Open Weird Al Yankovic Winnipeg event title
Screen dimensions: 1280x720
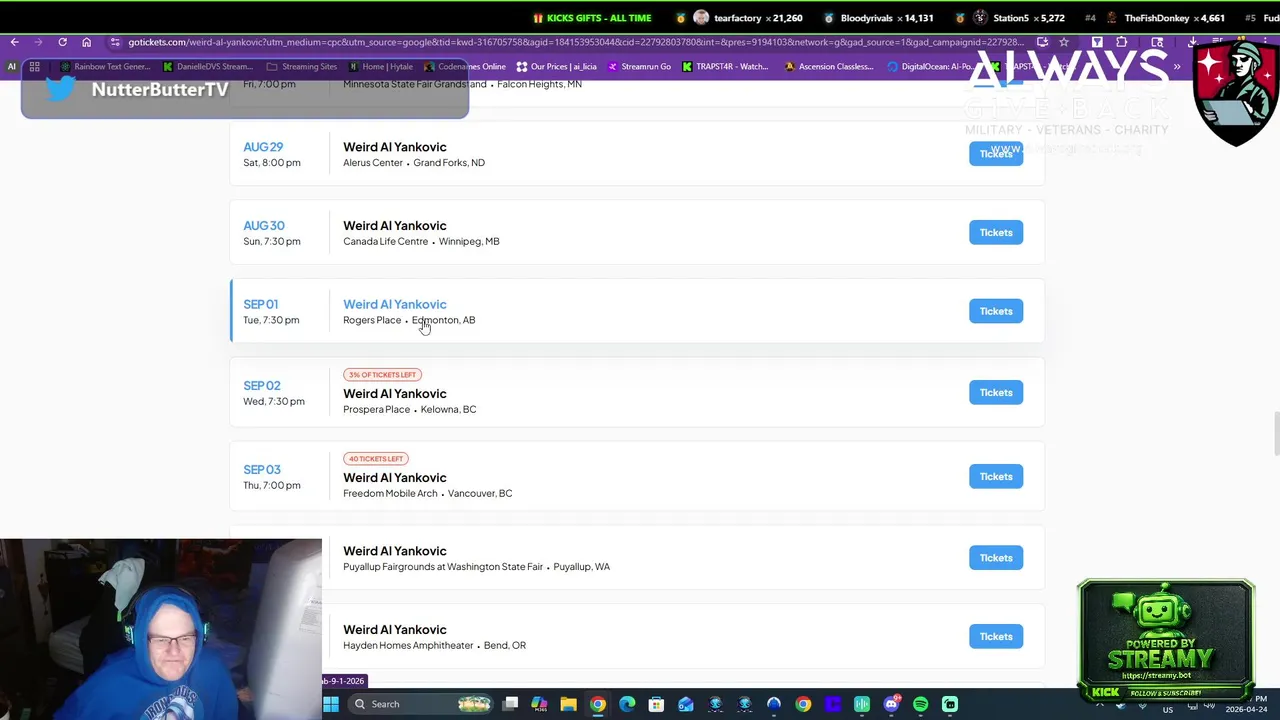[395, 226]
